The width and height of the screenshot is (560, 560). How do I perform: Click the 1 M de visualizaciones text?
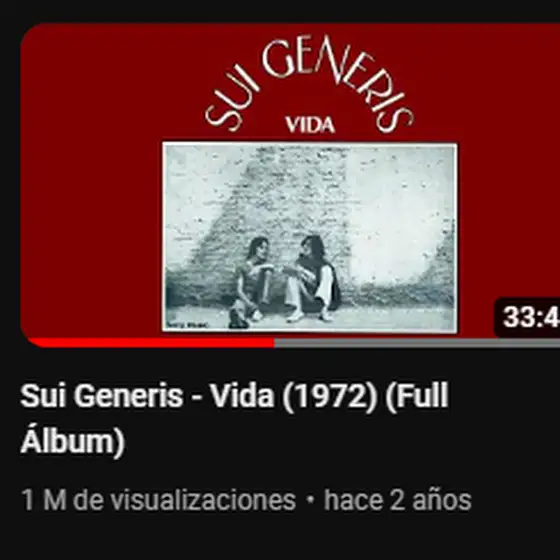pyautogui.click(x=159, y=500)
